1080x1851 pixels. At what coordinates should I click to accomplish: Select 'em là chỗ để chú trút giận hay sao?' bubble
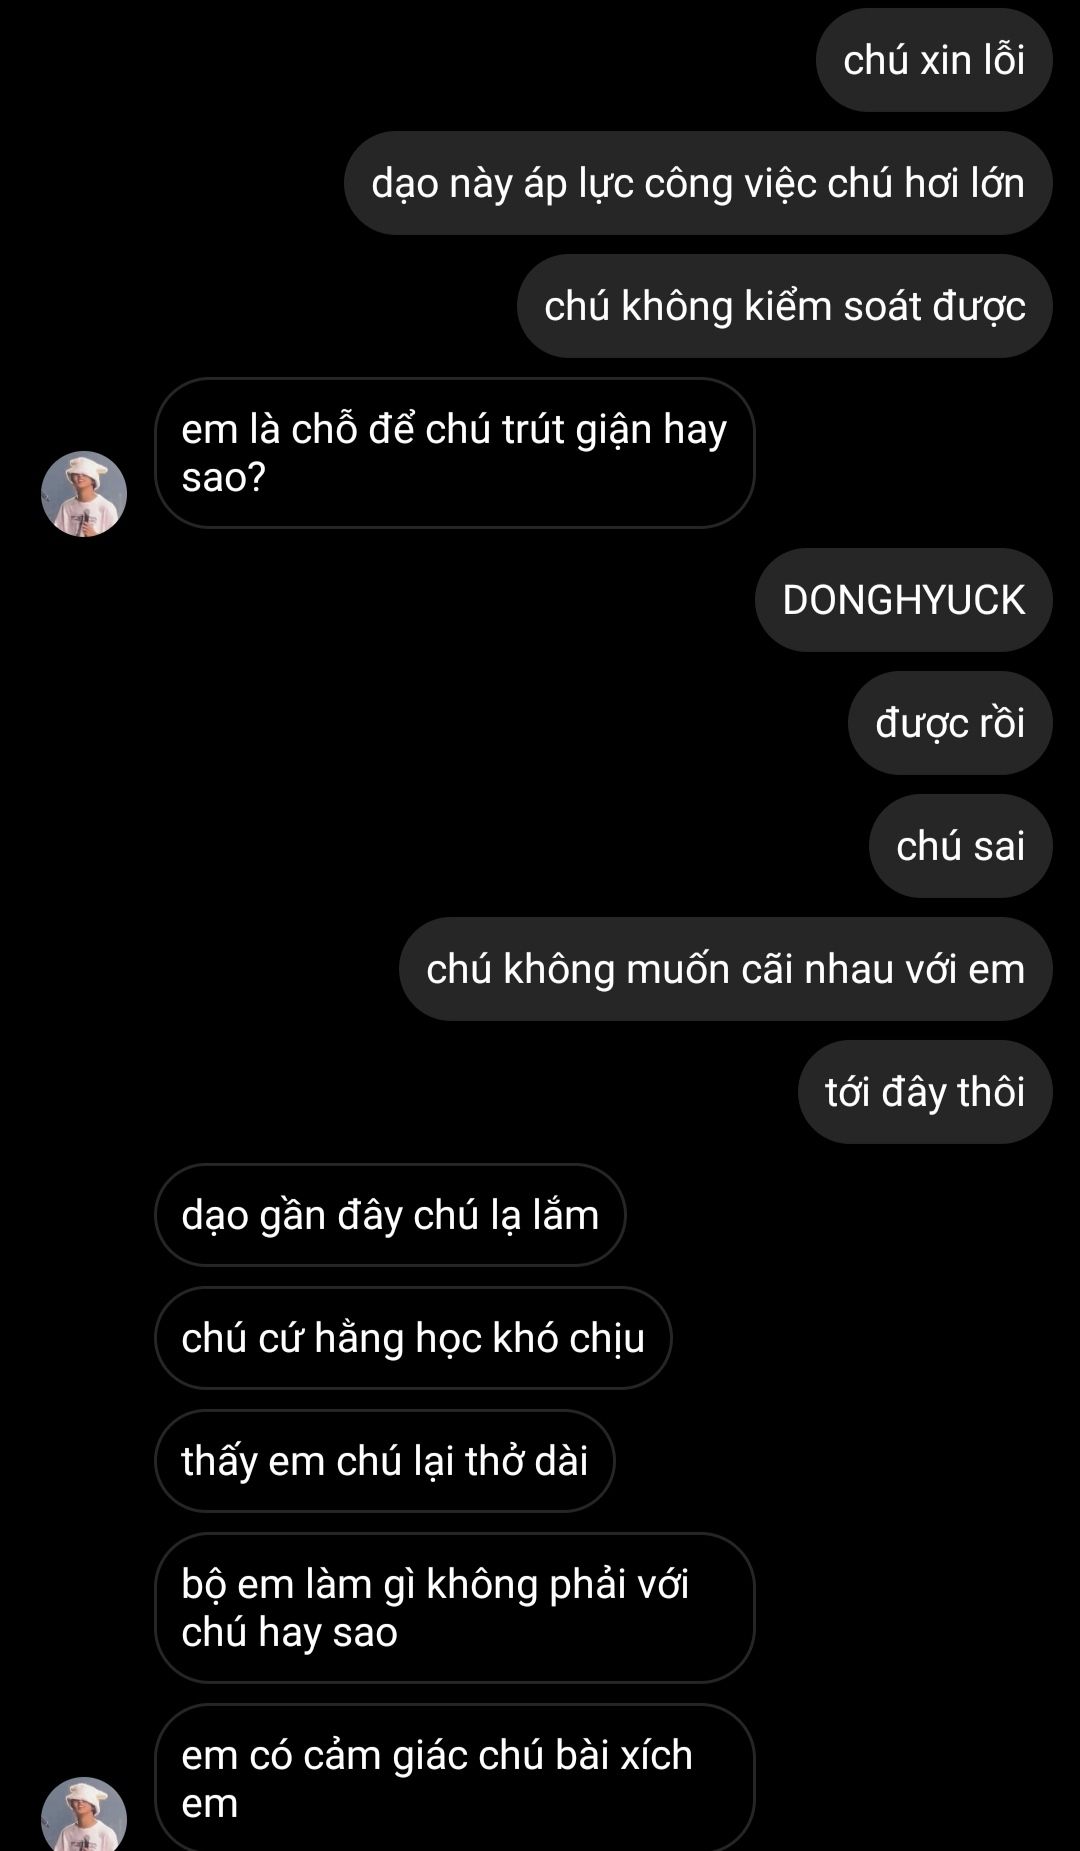point(454,453)
